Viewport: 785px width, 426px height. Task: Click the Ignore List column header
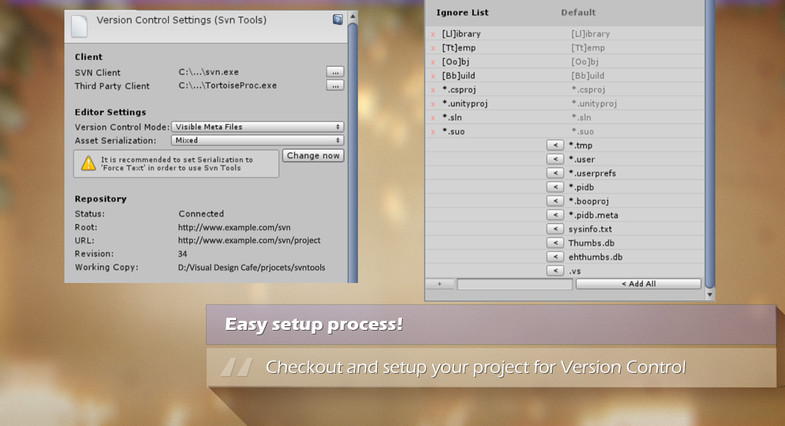click(x=462, y=13)
